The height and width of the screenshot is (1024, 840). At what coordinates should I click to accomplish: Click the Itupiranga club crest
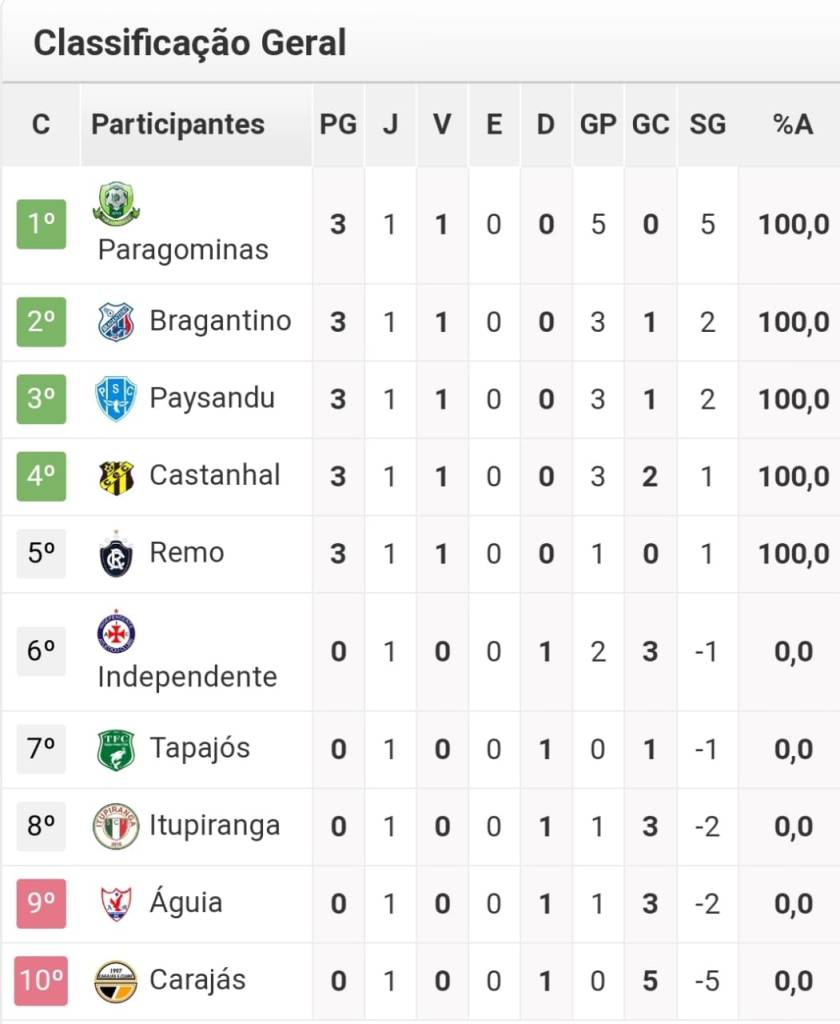[116, 826]
